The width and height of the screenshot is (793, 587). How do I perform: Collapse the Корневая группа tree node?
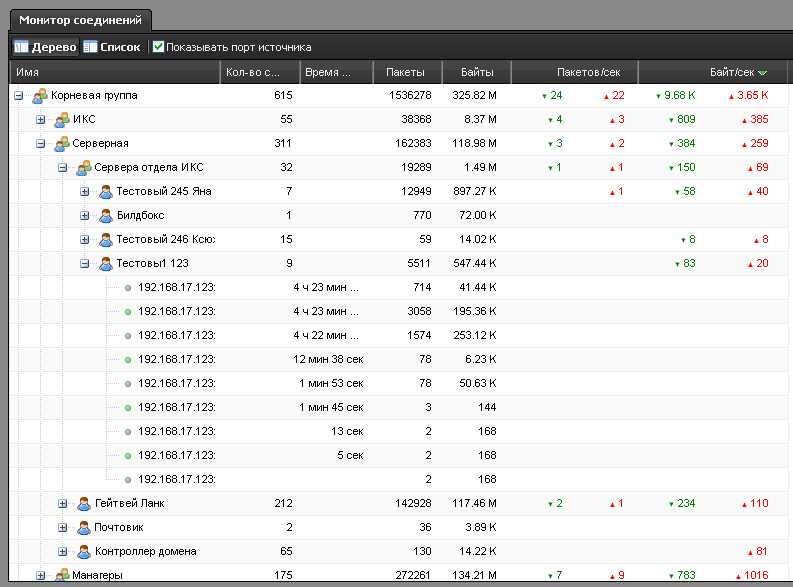pos(19,96)
